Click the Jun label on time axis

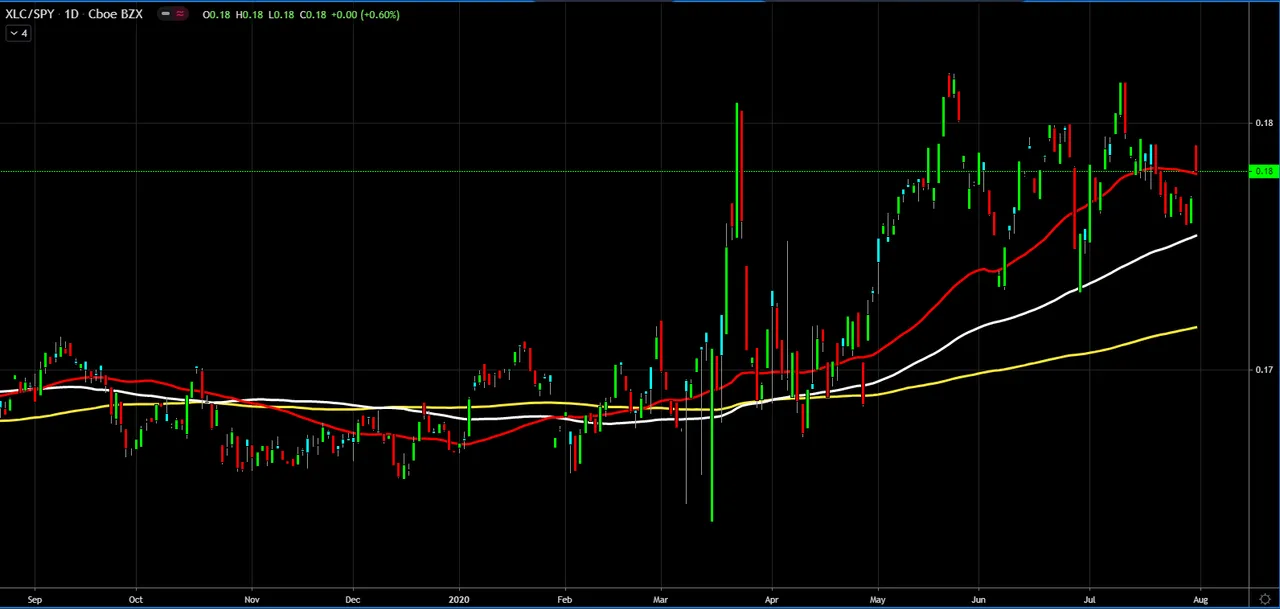[x=978, y=599]
